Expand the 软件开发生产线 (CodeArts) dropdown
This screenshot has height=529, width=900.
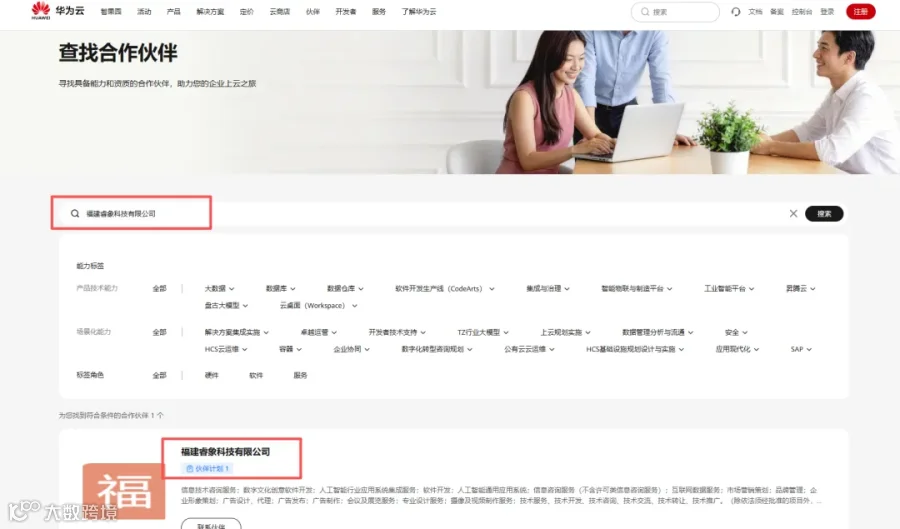[x=444, y=289]
